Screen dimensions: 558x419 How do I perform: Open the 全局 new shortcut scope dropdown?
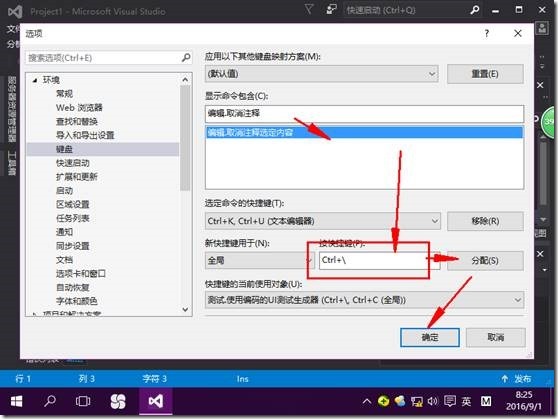(259, 260)
